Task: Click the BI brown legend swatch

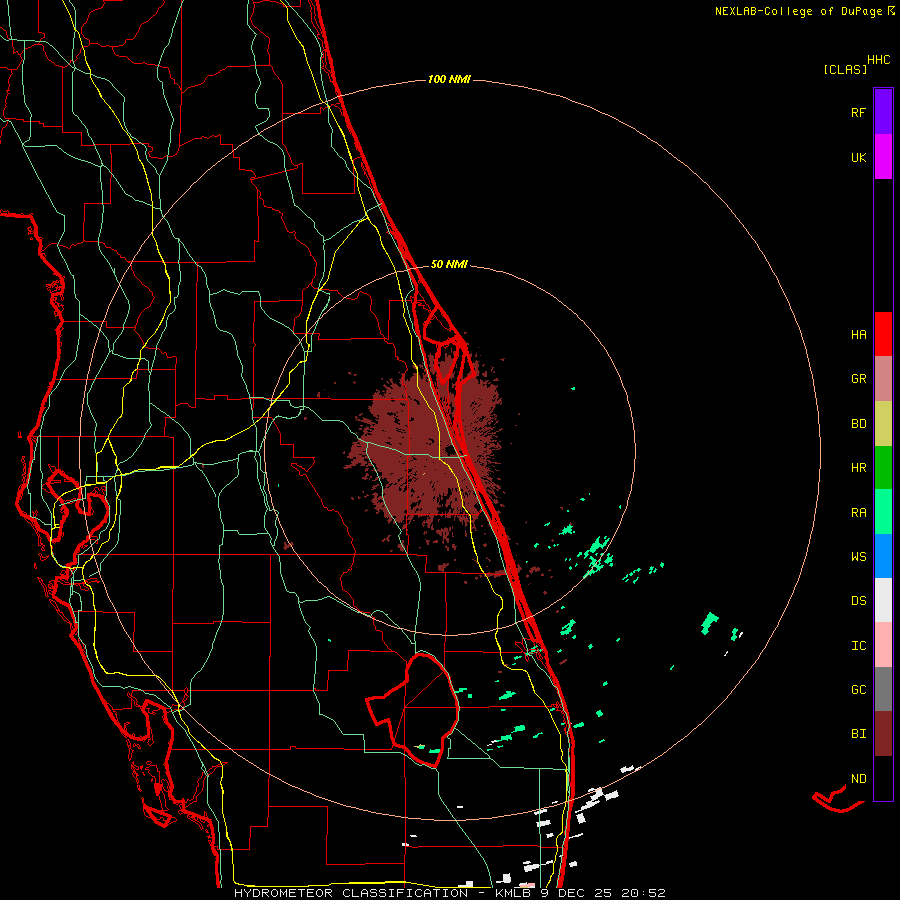Action: click(x=883, y=734)
